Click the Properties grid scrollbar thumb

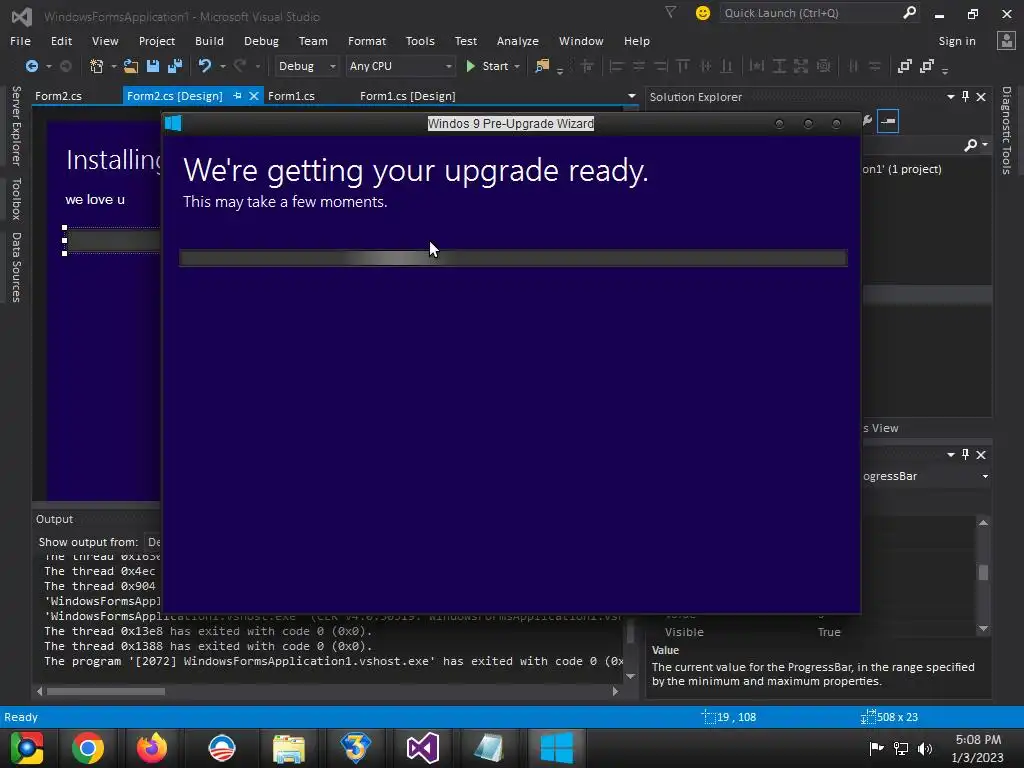pos(983,572)
